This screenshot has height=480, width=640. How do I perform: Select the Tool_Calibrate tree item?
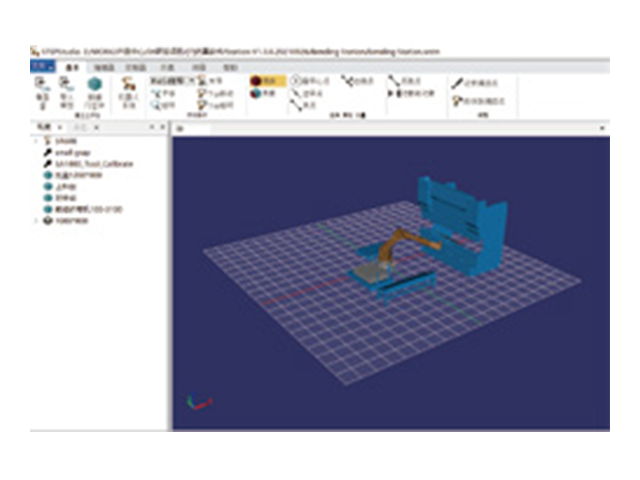[94, 164]
